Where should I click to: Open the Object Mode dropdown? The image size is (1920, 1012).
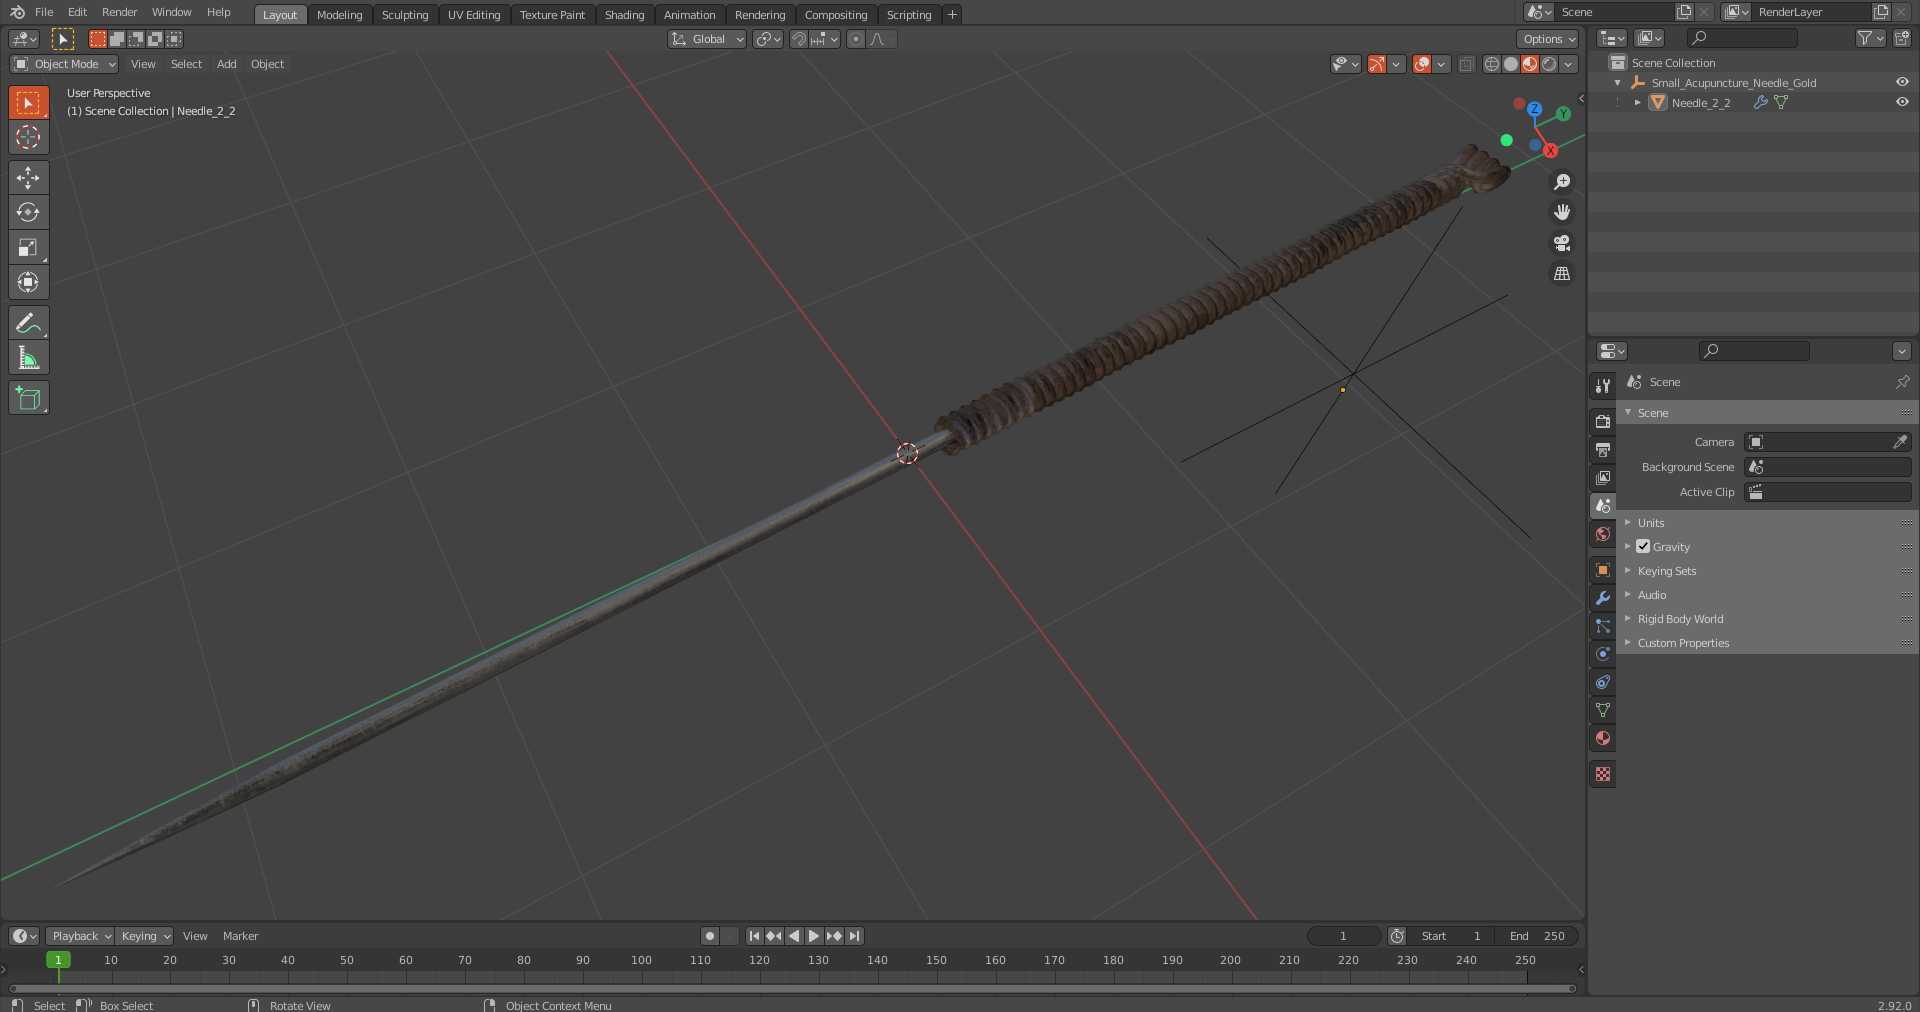point(64,64)
